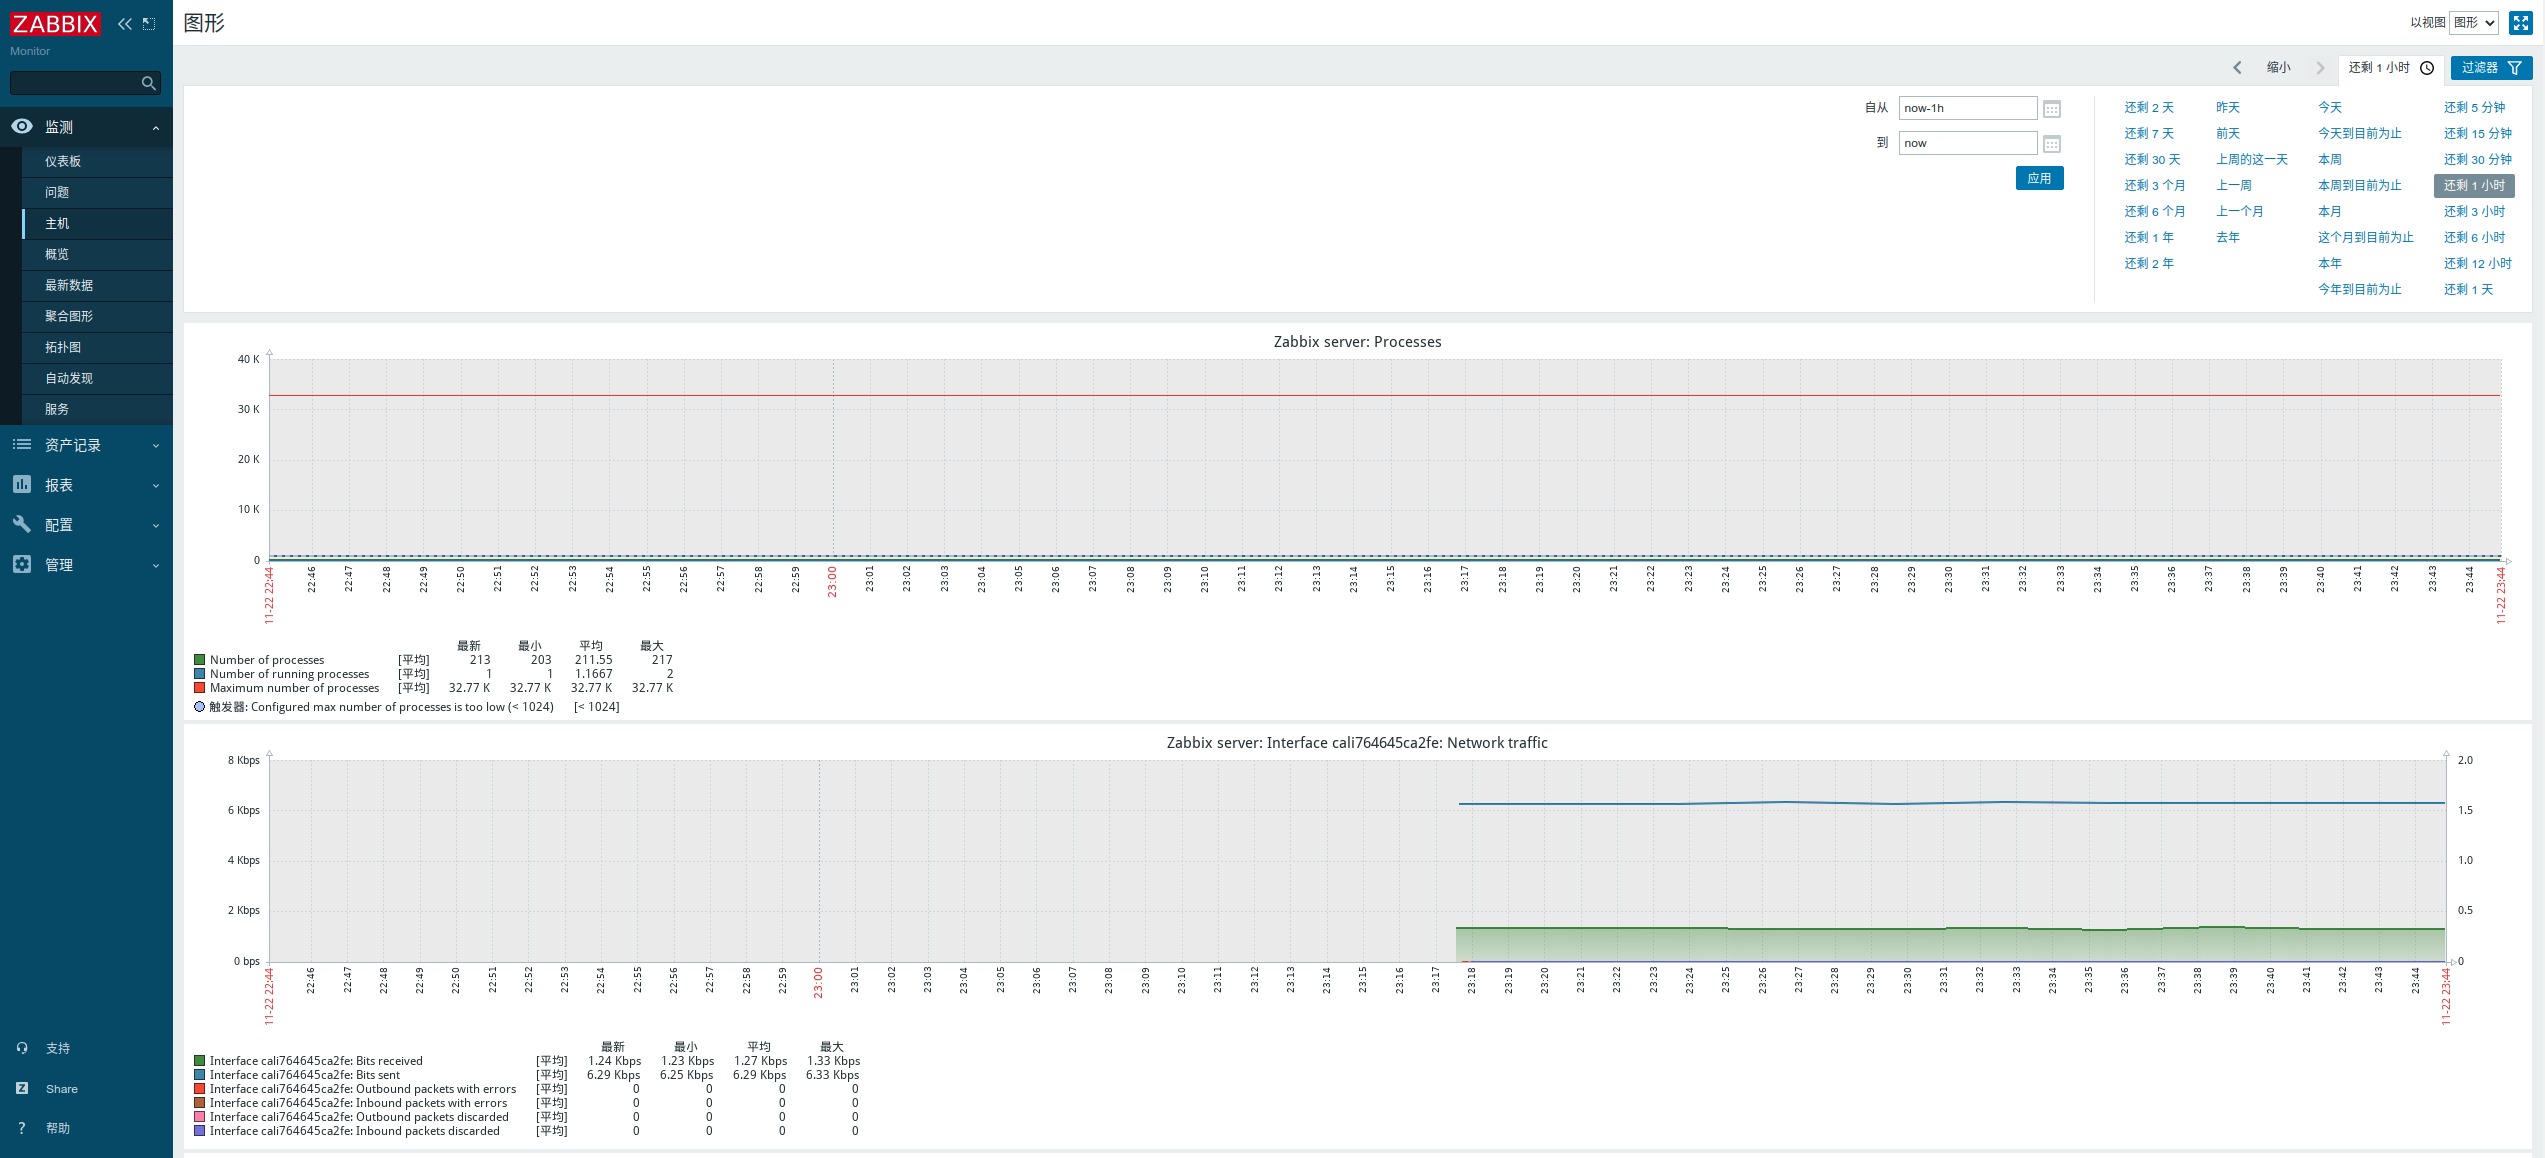
Task: Open 服务 in sidebar
Action: pos(97,409)
